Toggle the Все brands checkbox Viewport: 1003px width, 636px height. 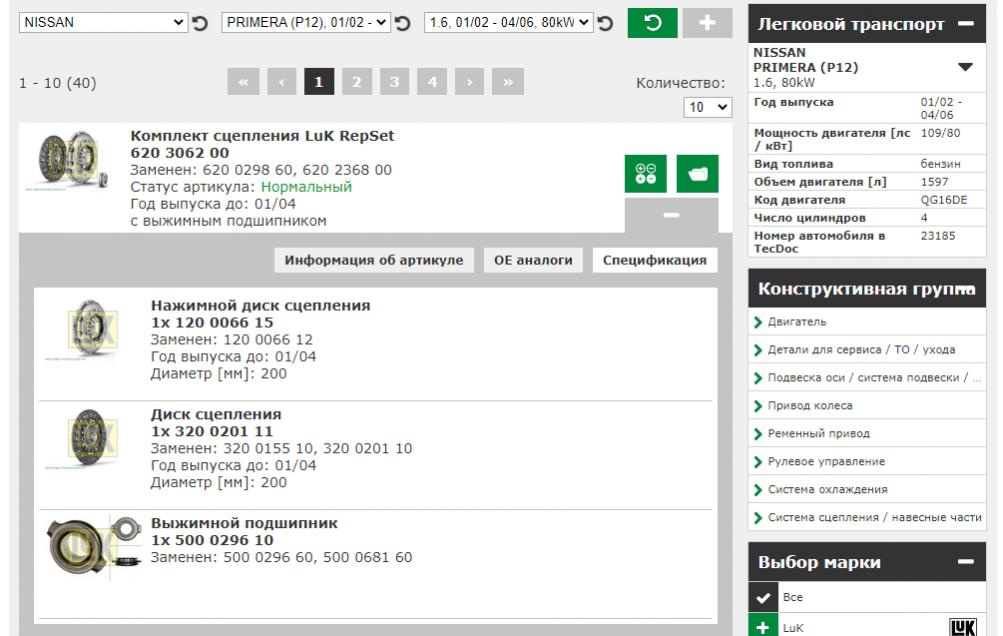coord(763,597)
